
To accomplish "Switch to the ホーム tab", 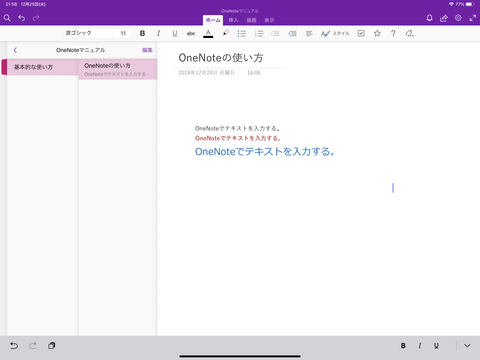I will 213,20.
